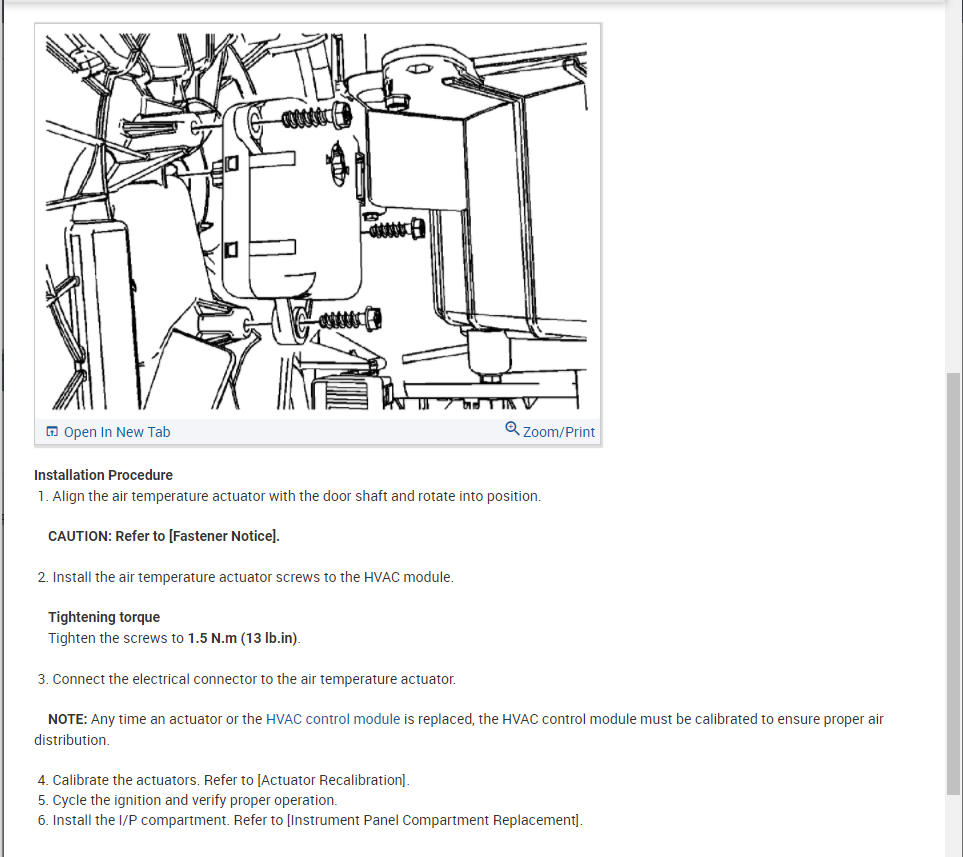Click step 3 Connect the electrical connector

[x=247, y=679]
